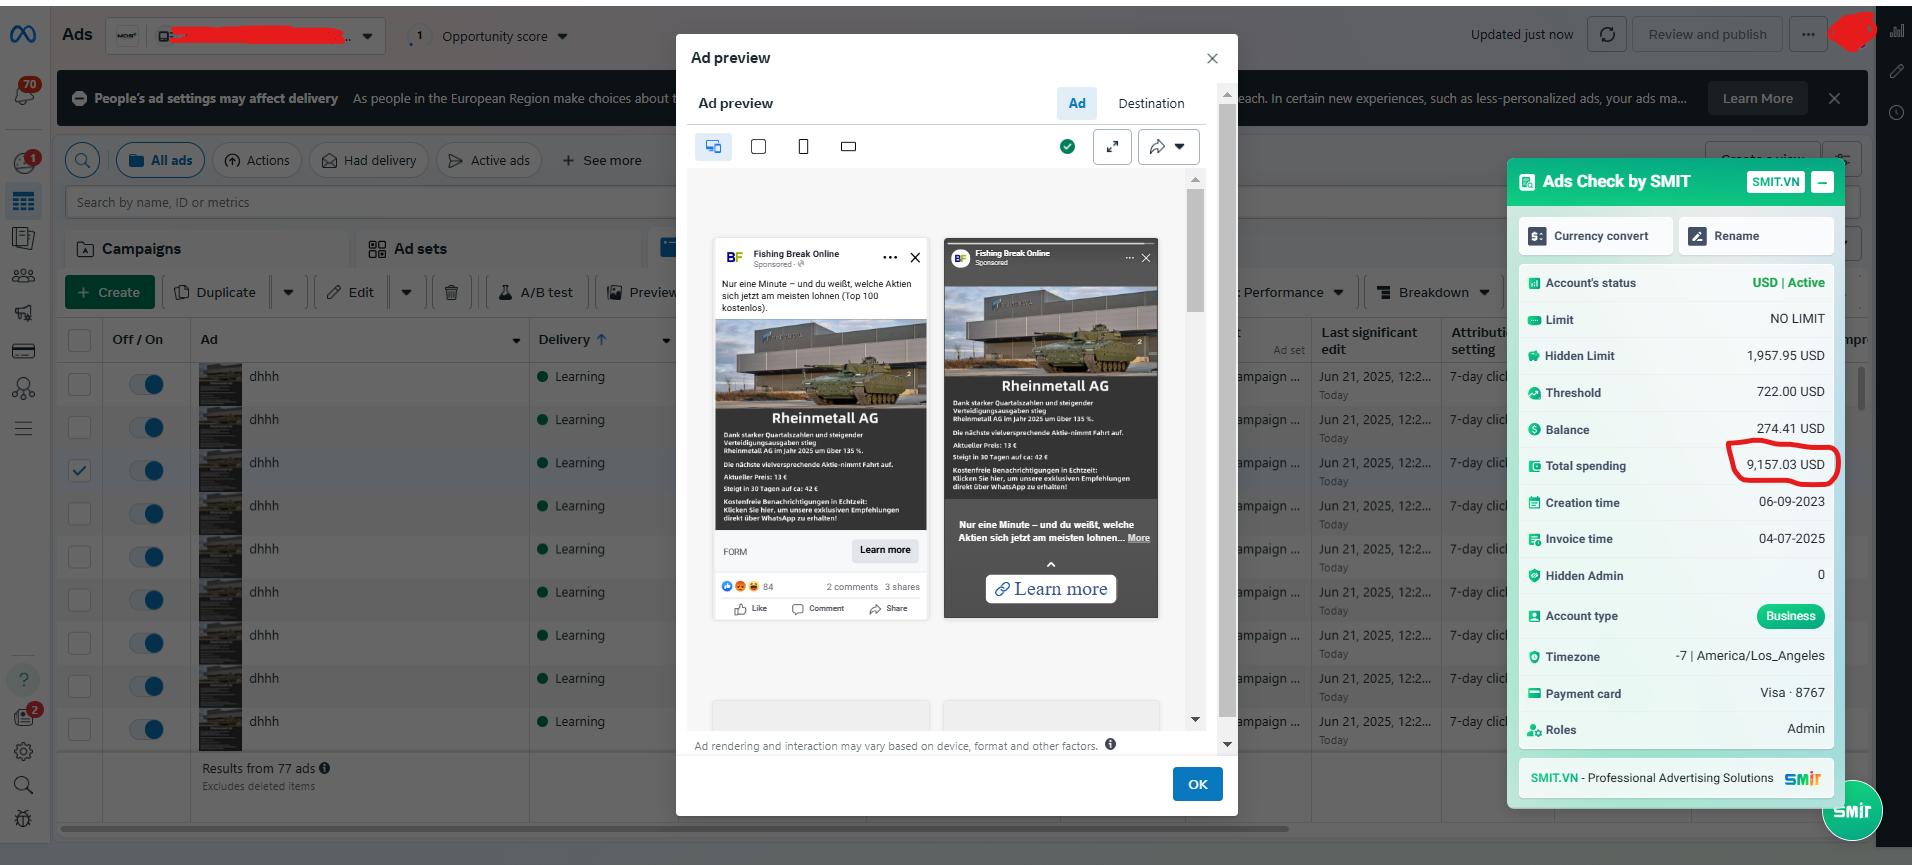Switch to the Destination tab in Ad preview
This screenshot has height=865, width=1912.
(1151, 103)
